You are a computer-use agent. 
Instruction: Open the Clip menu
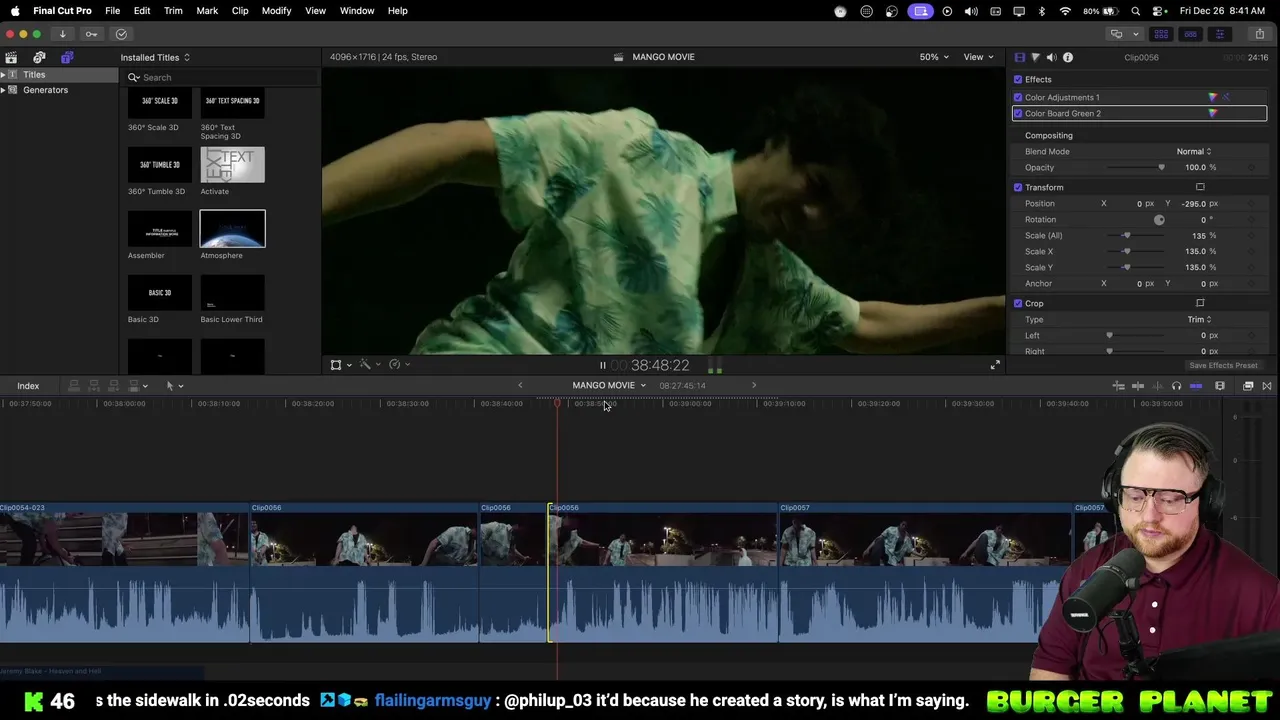coord(240,11)
